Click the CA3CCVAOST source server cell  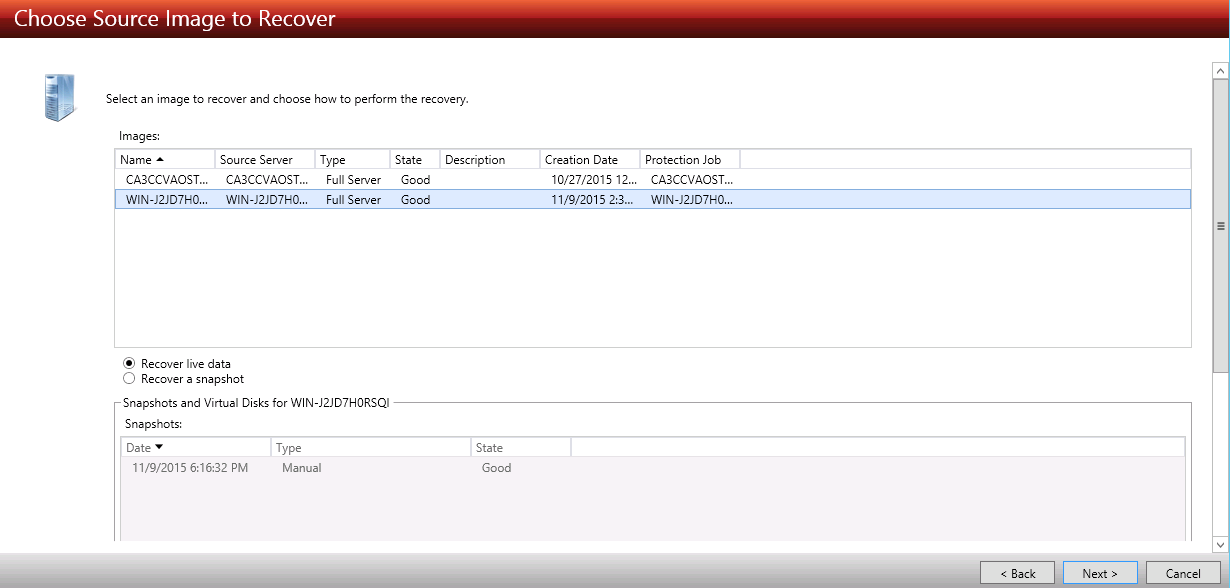[267, 180]
